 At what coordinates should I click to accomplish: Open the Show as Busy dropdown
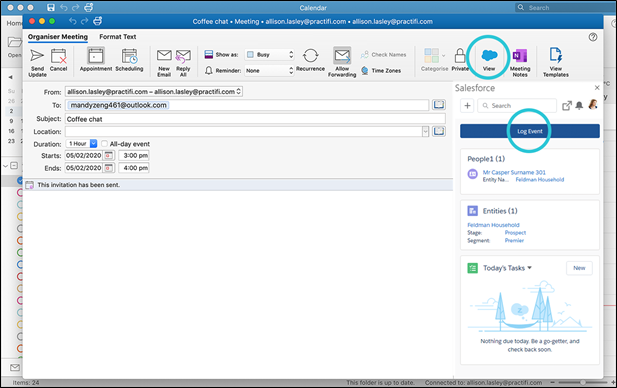coord(269,54)
